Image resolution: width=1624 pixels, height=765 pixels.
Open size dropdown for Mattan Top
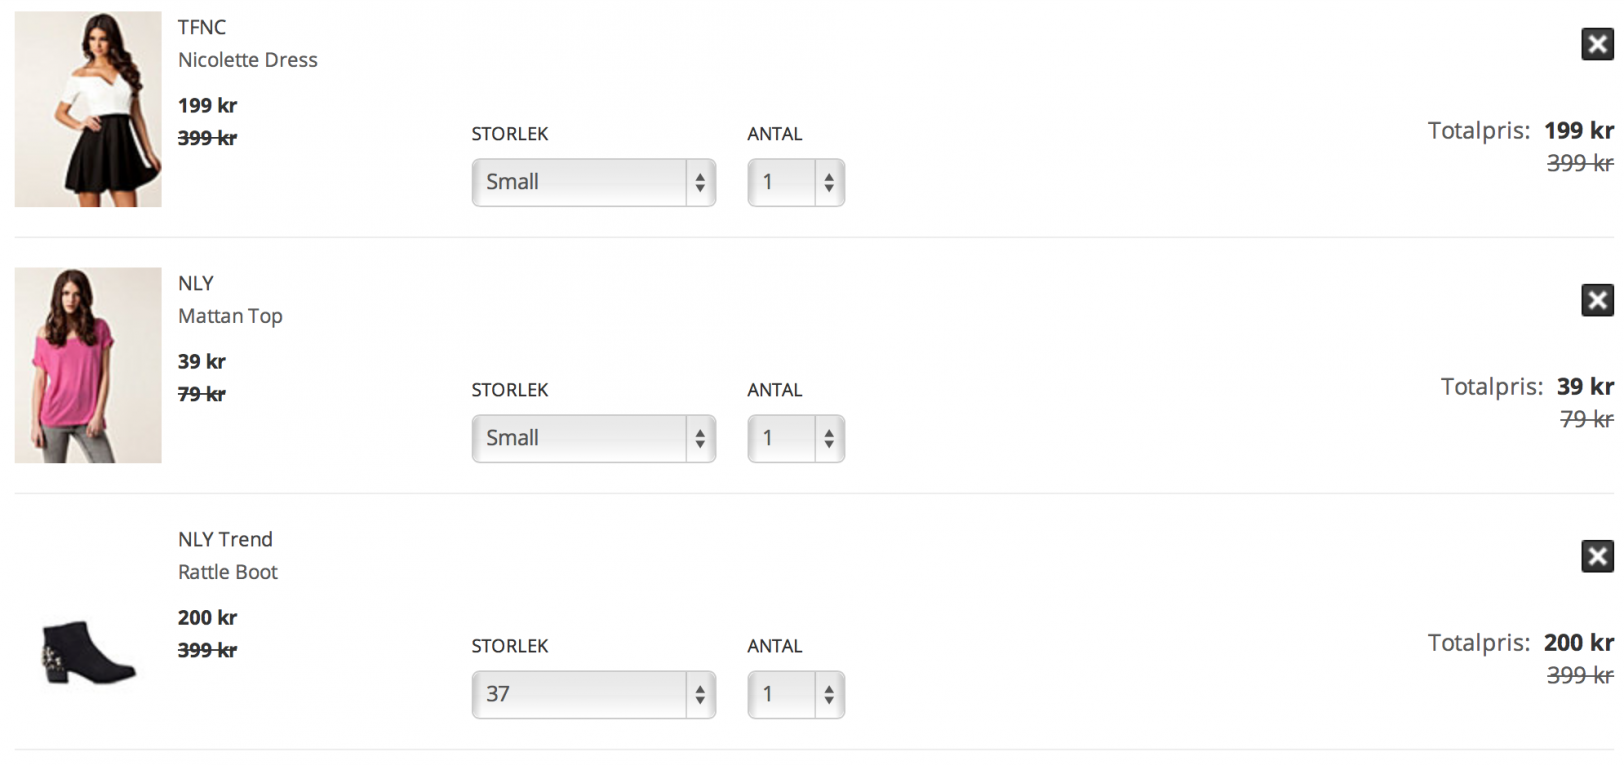point(593,438)
